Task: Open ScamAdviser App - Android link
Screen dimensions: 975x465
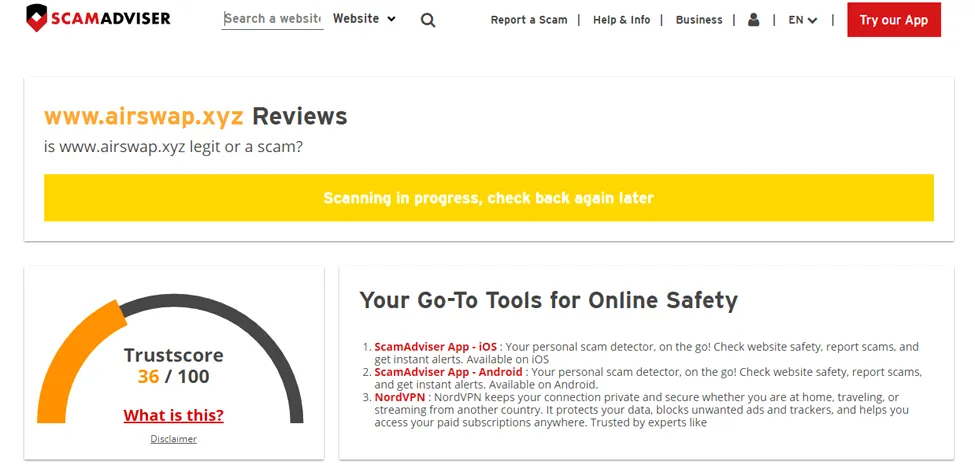Action: tap(448, 372)
